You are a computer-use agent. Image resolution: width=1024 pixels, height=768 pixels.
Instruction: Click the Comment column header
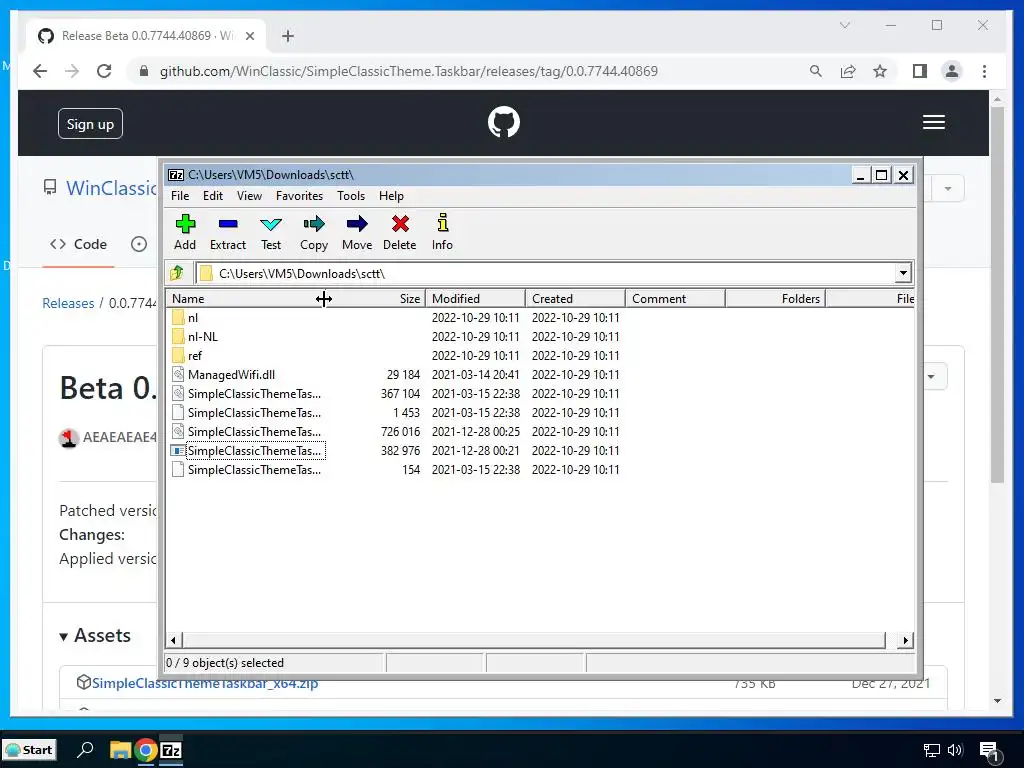[675, 298]
